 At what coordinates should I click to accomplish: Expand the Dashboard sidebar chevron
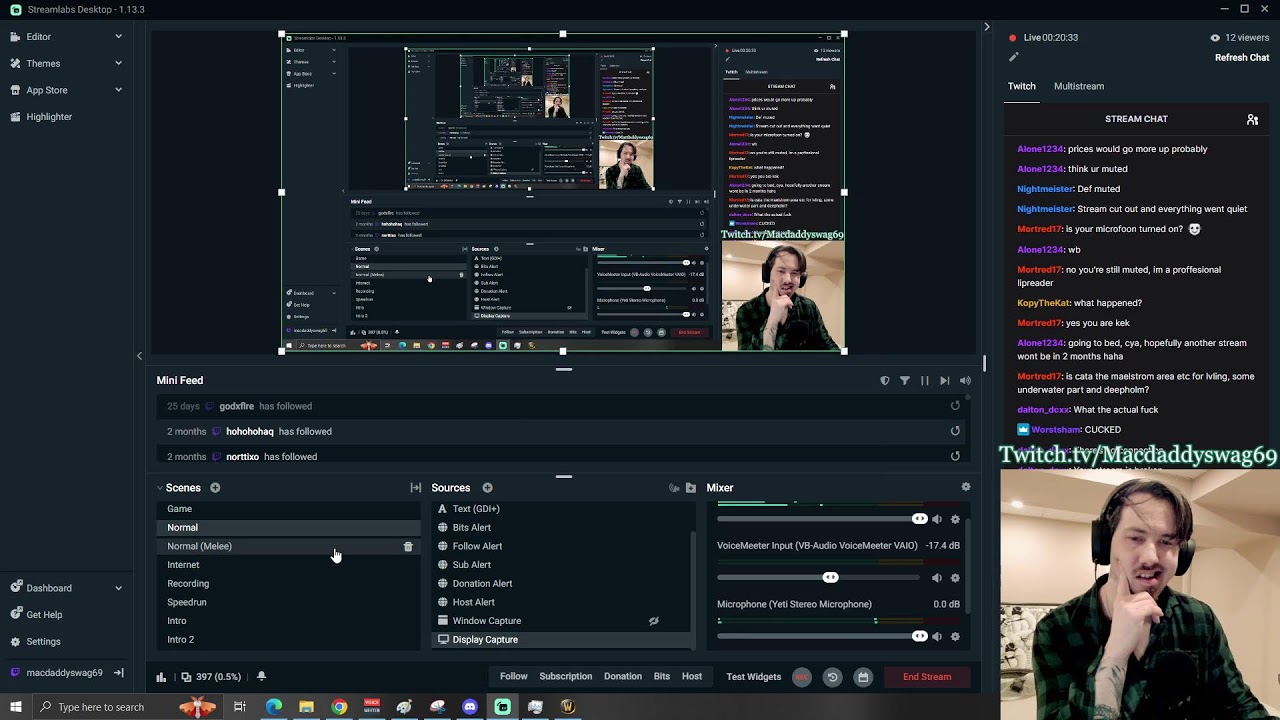tap(118, 588)
